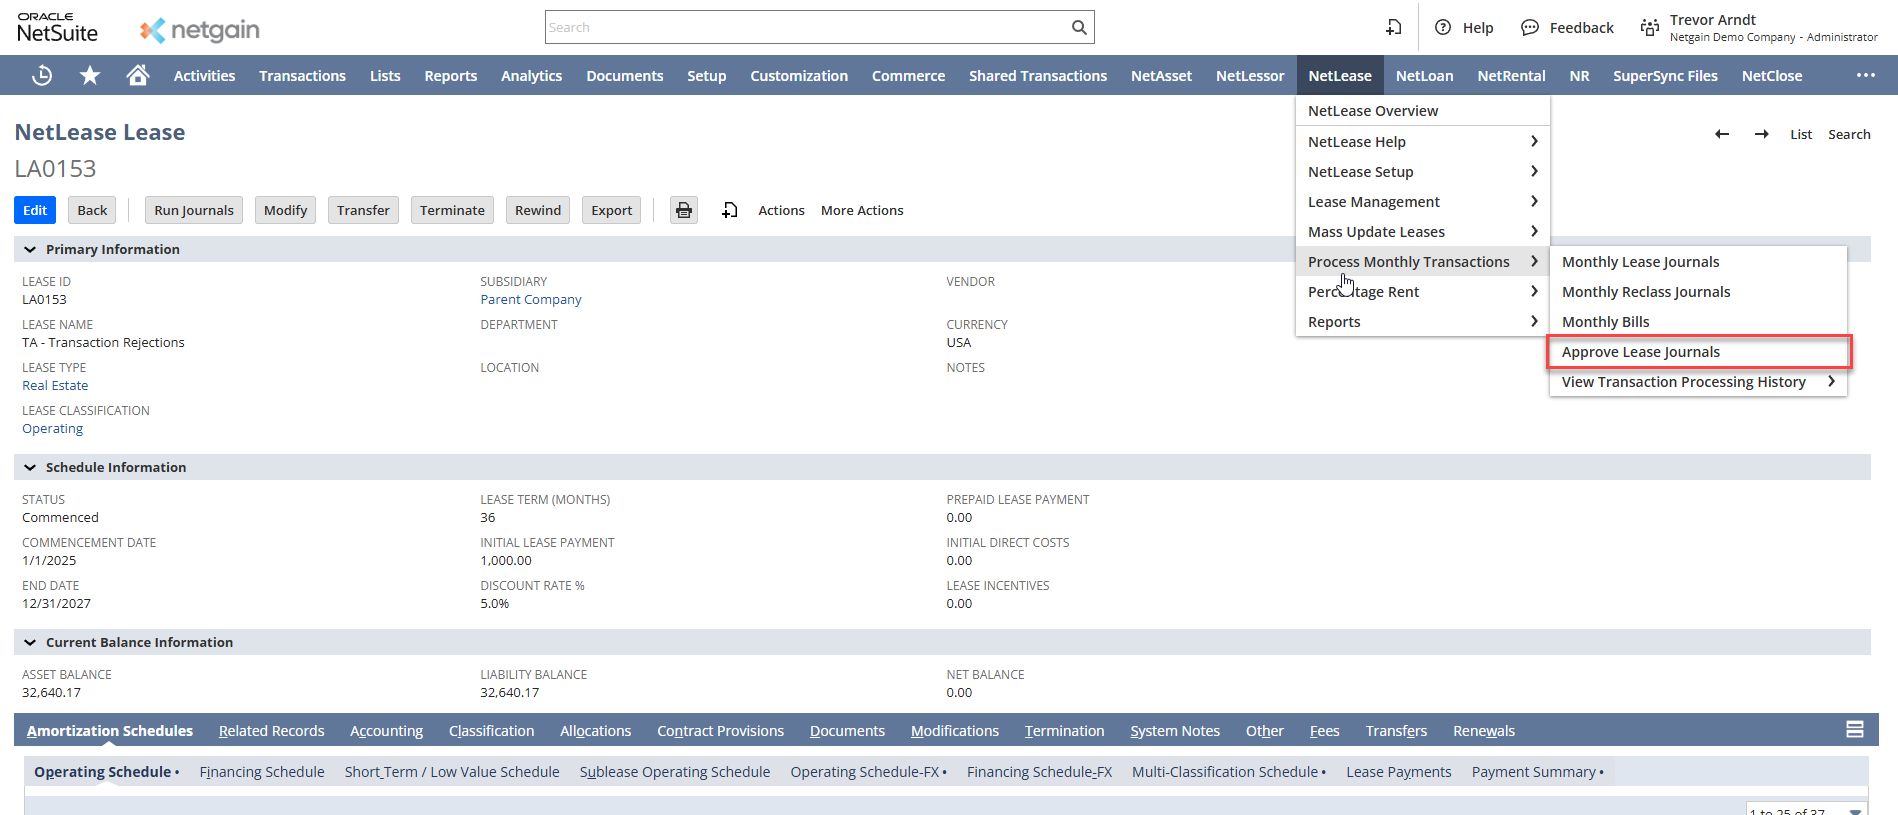The height and width of the screenshot is (815, 1898).
Task: Open the Operating lease classification link
Action: coord(52,428)
